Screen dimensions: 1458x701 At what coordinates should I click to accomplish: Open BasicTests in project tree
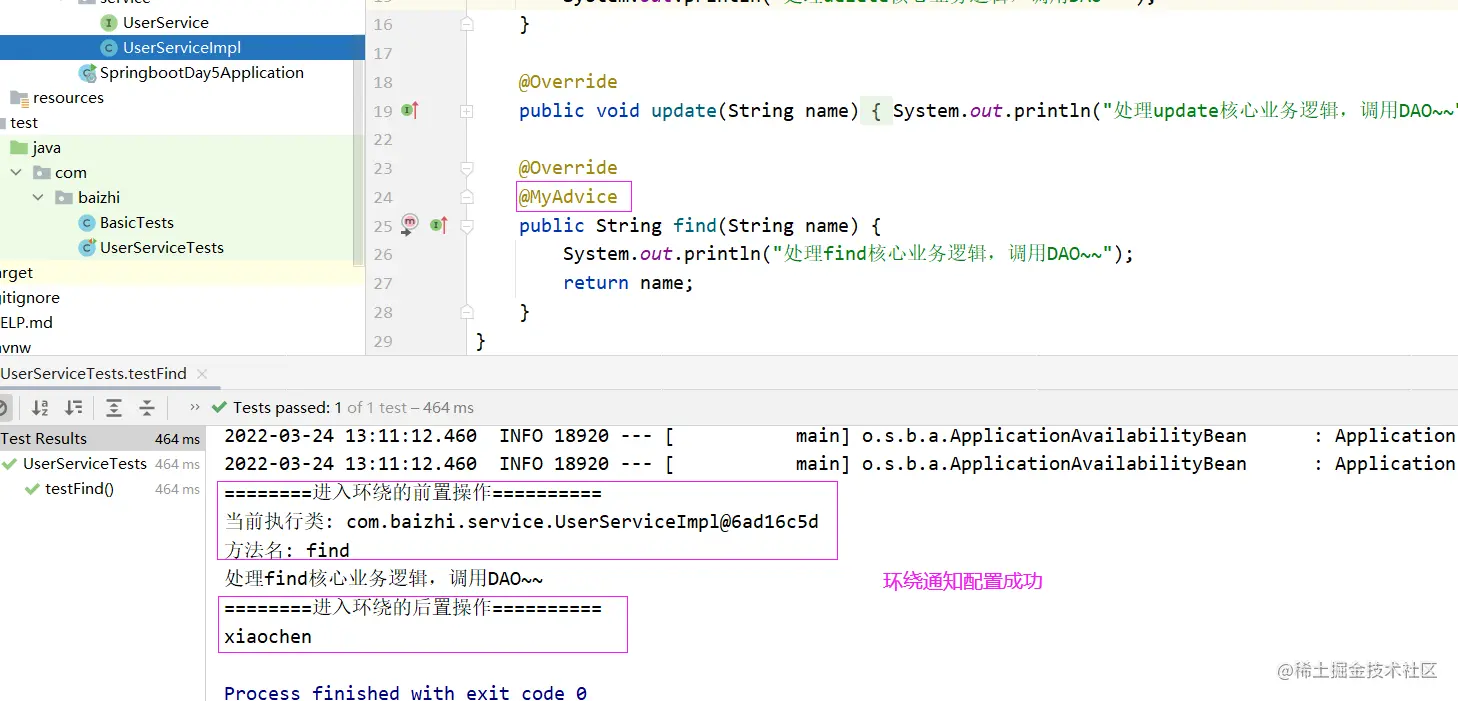coord(137,222)
